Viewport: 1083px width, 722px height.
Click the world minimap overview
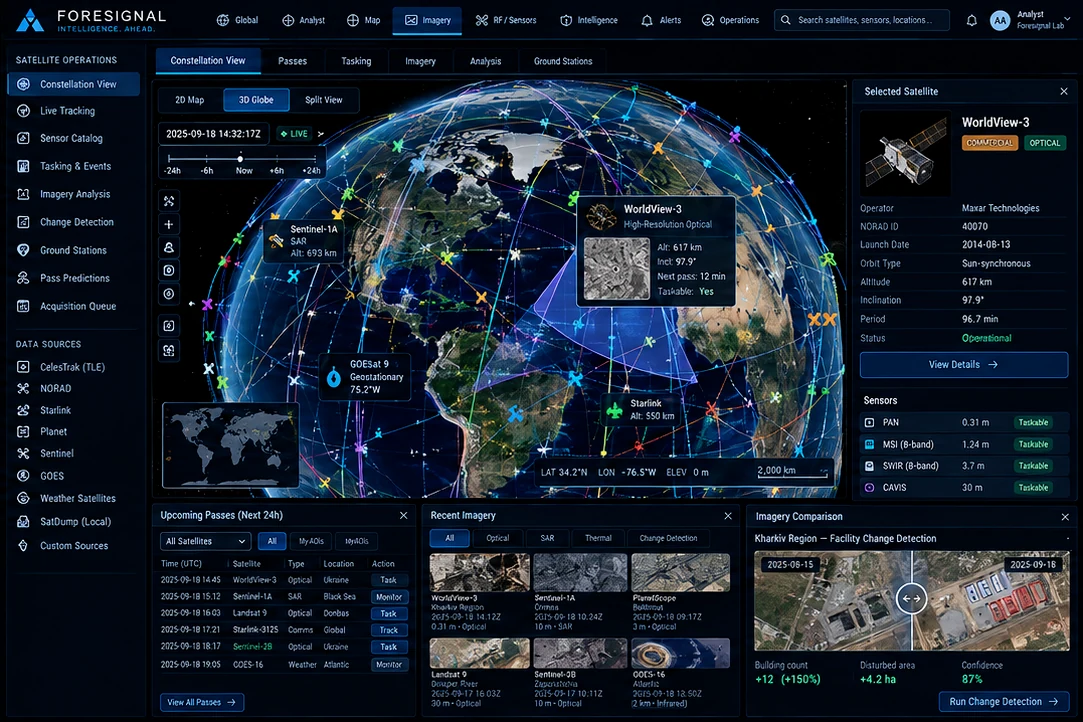pyautogui.click(x=230, y=445)
